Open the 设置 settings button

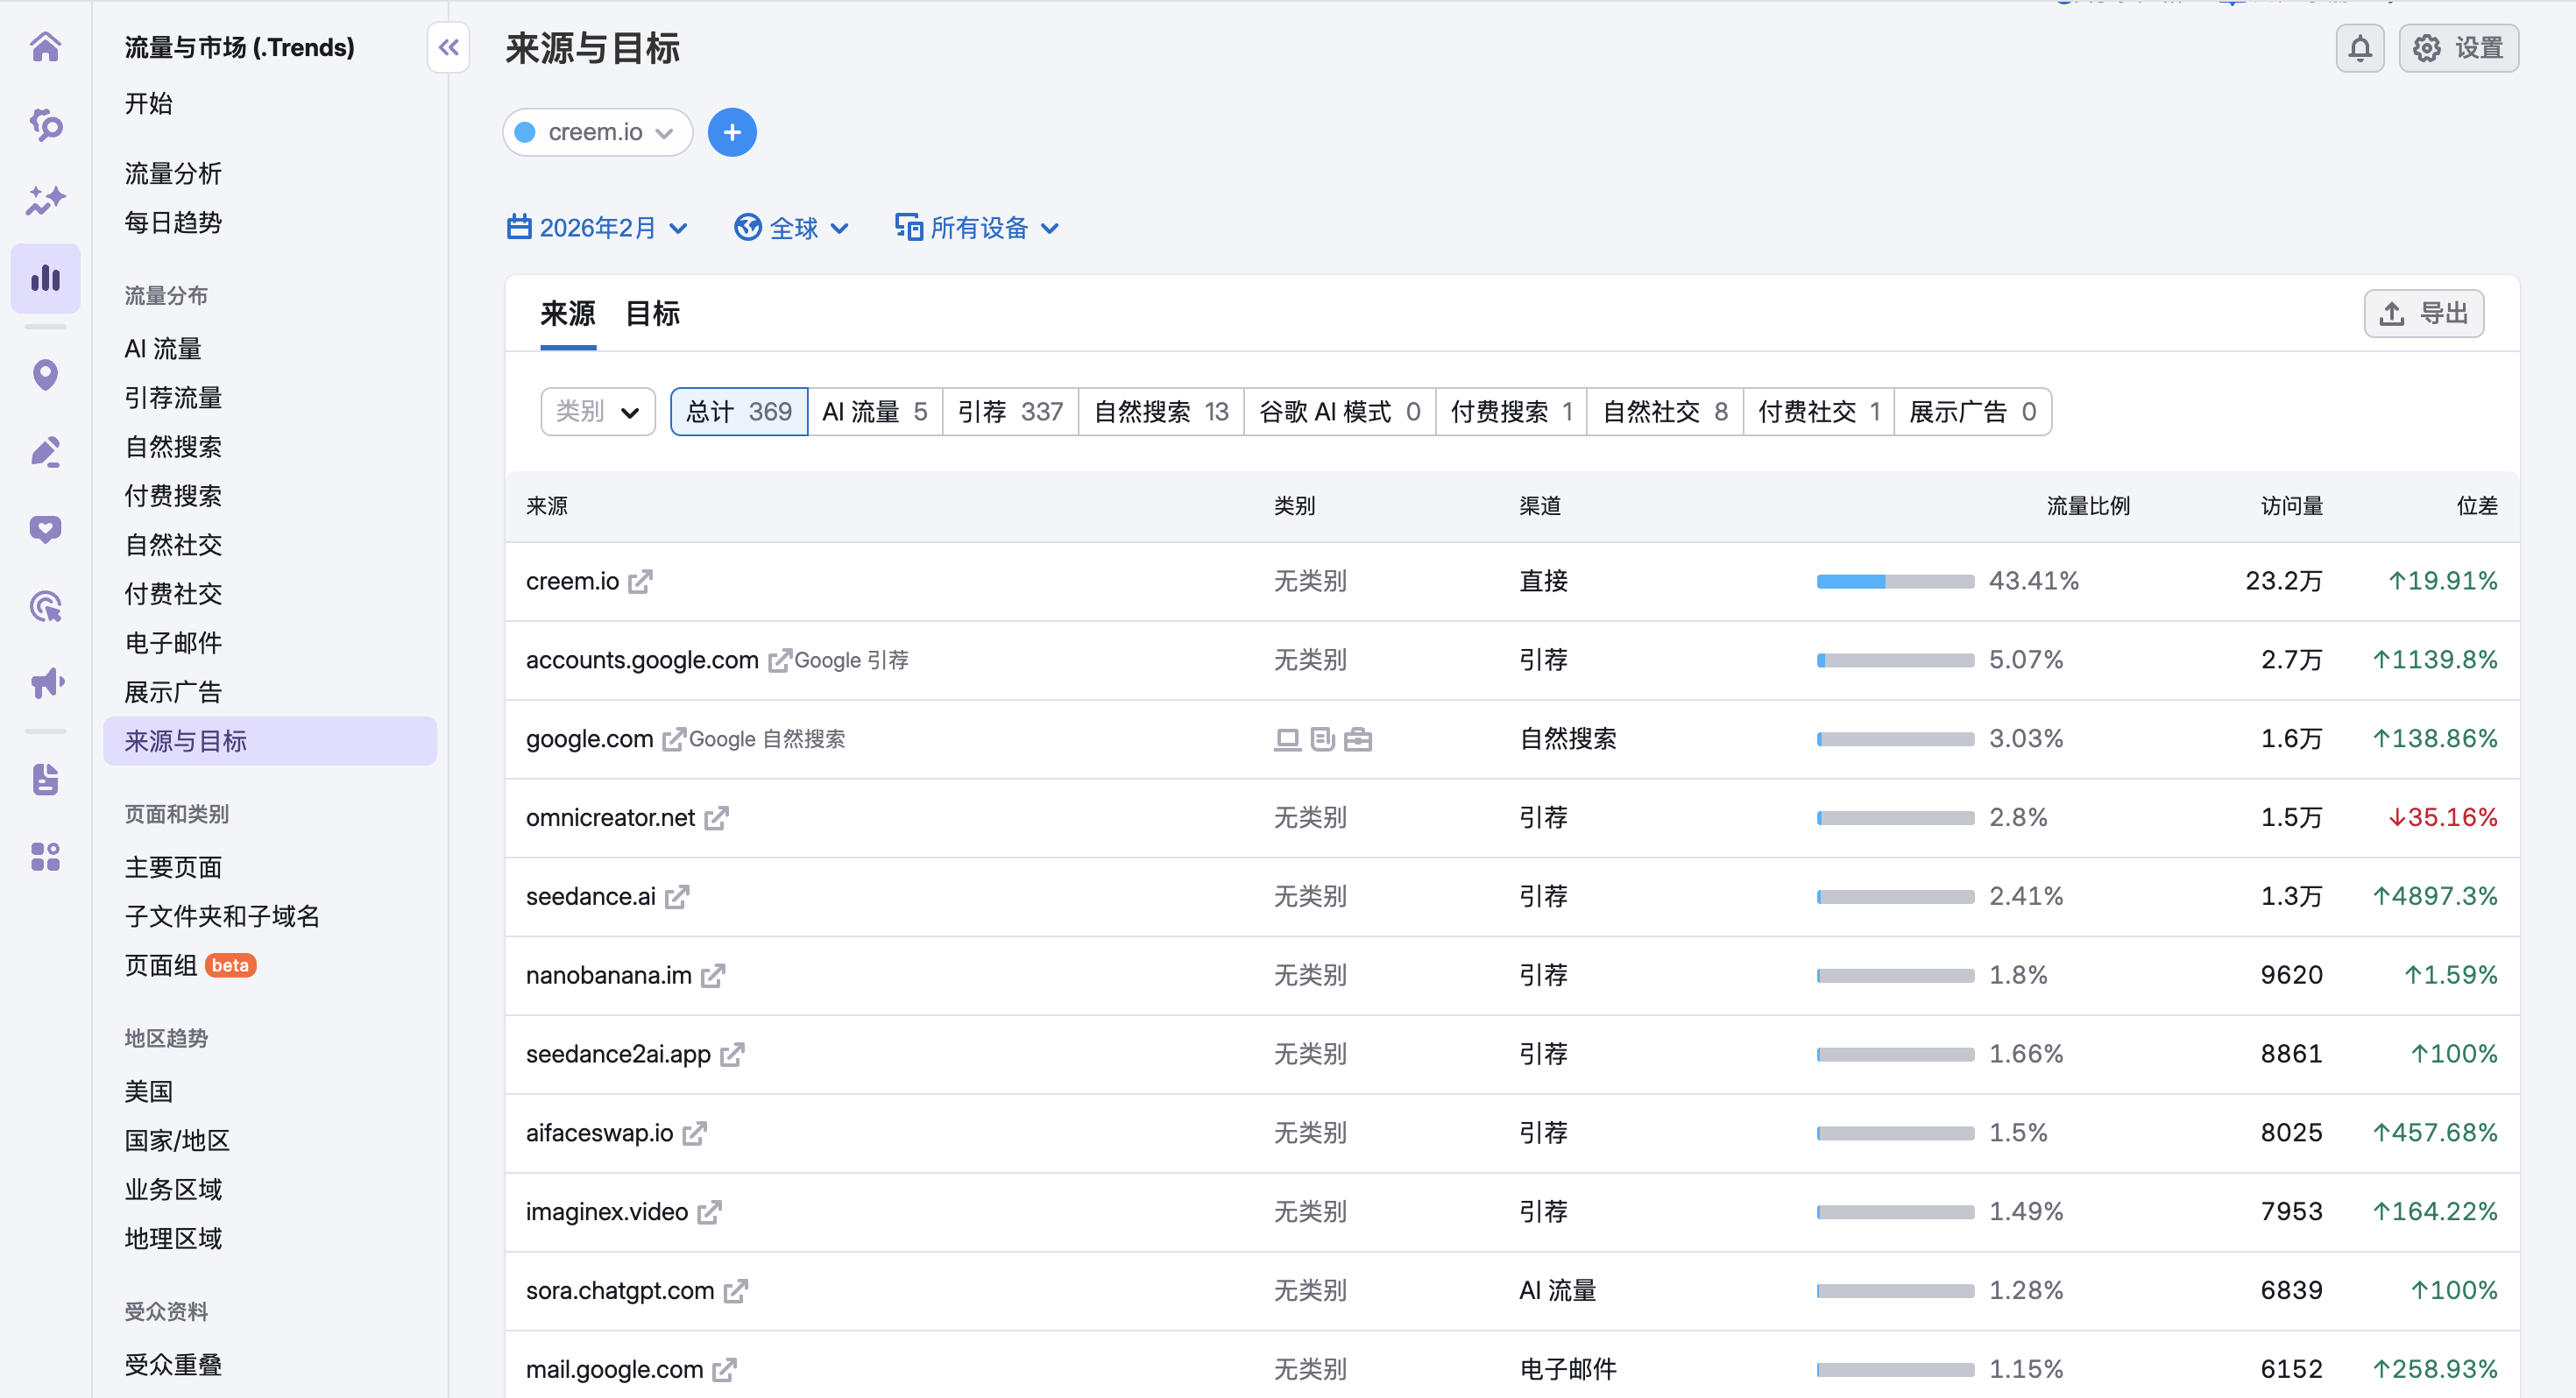[2458, 48]
